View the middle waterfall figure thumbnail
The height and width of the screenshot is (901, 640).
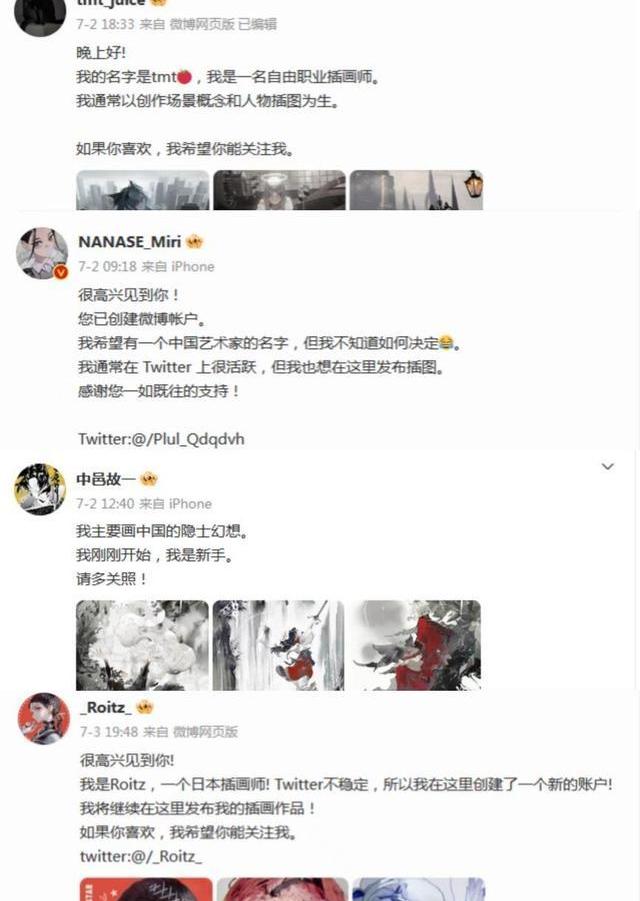coord(279,645)
